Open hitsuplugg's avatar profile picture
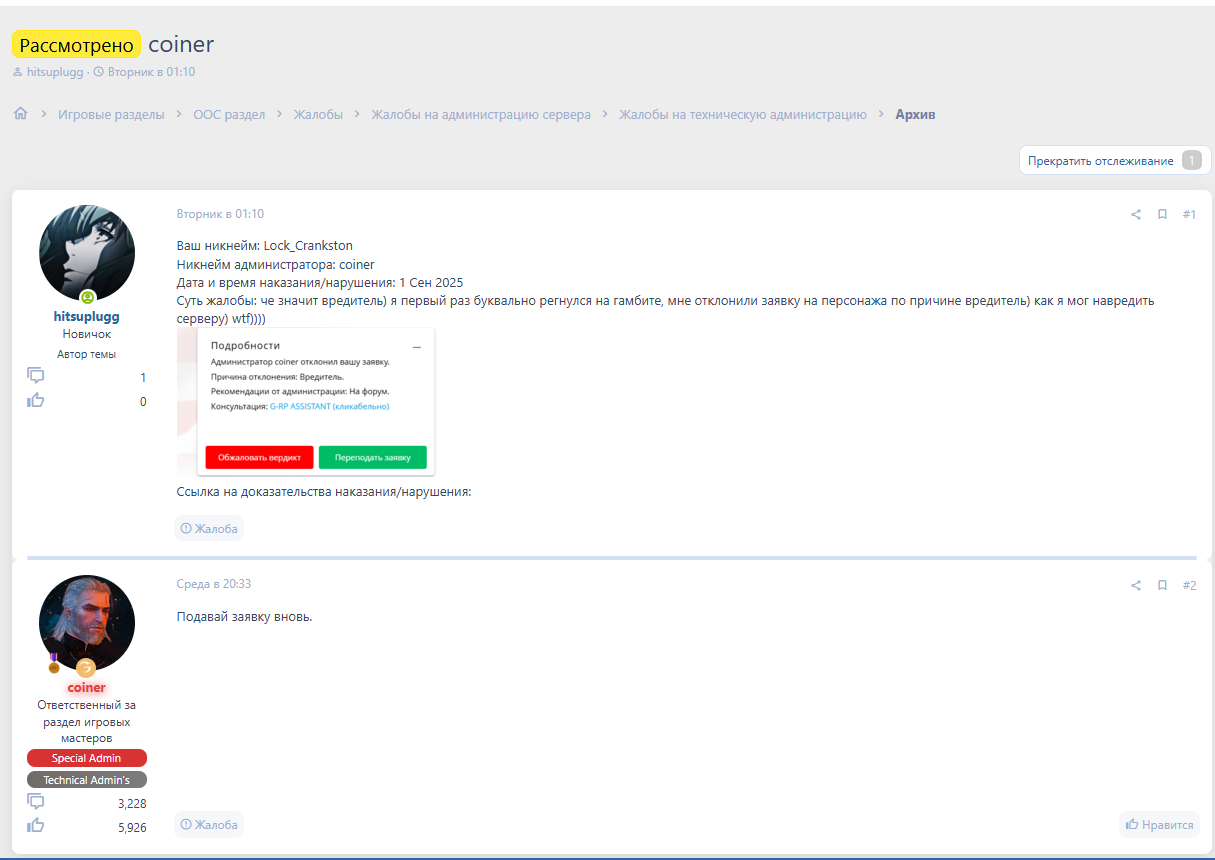The height and width of the screenshot is (860, 1215). coord(87,253)
